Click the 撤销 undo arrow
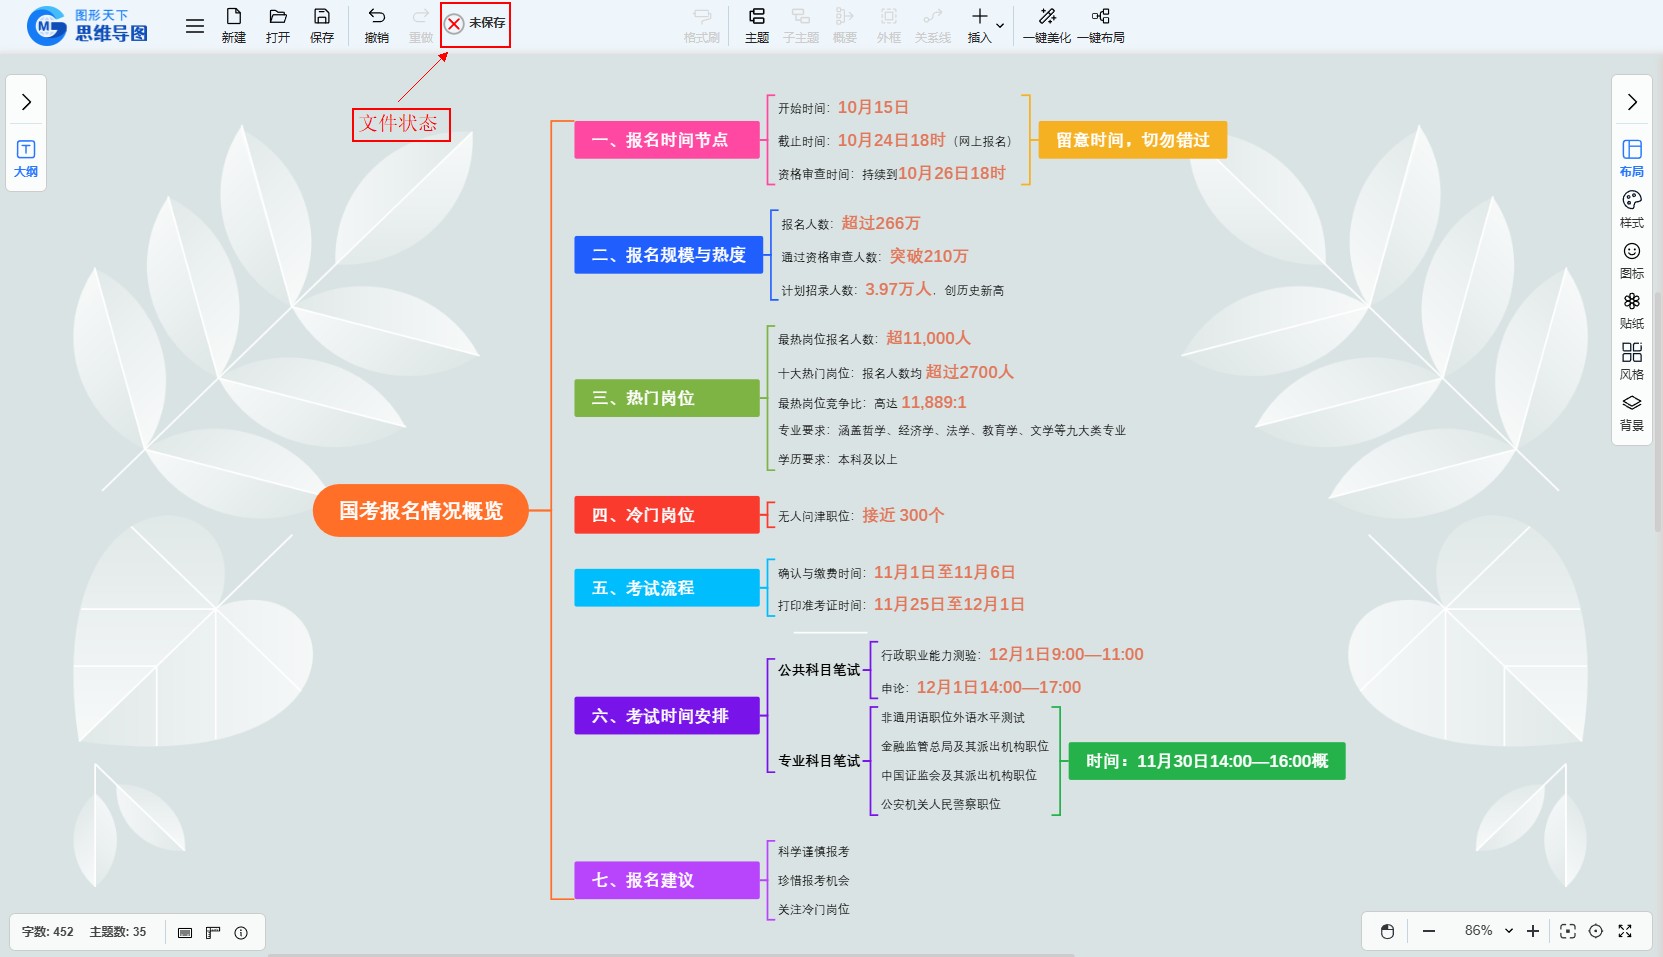 [376, 17]
